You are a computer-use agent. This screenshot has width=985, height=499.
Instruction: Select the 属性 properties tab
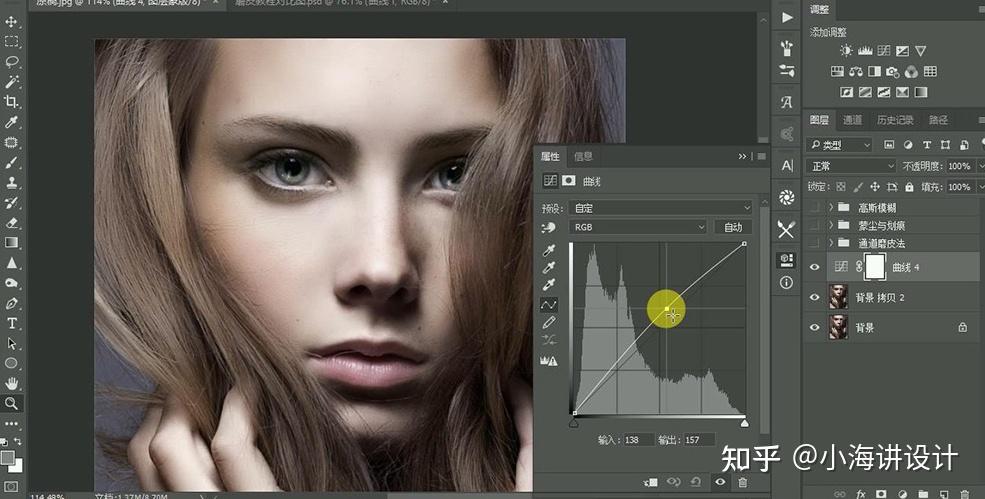click(x=550, y=156)
